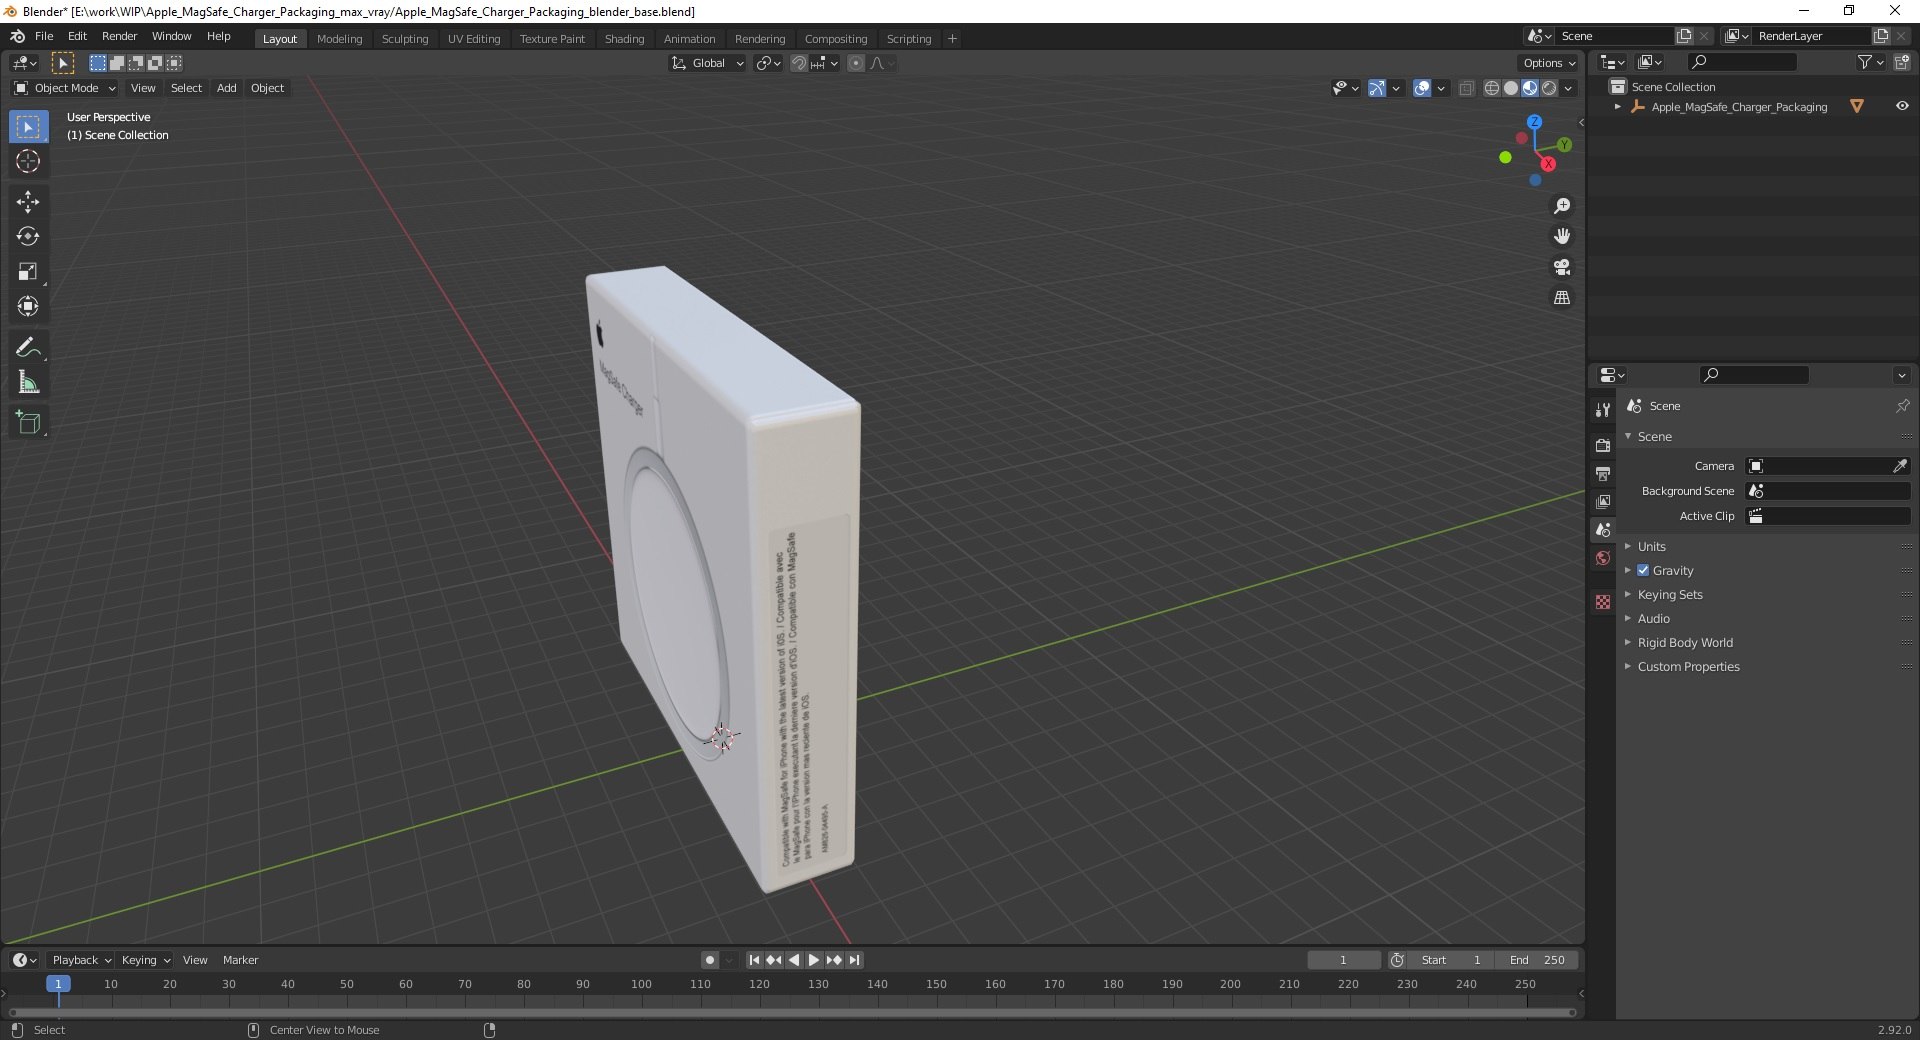The image size is (1920, 1040).
Task: Open the Render menu
Action: 119,36
